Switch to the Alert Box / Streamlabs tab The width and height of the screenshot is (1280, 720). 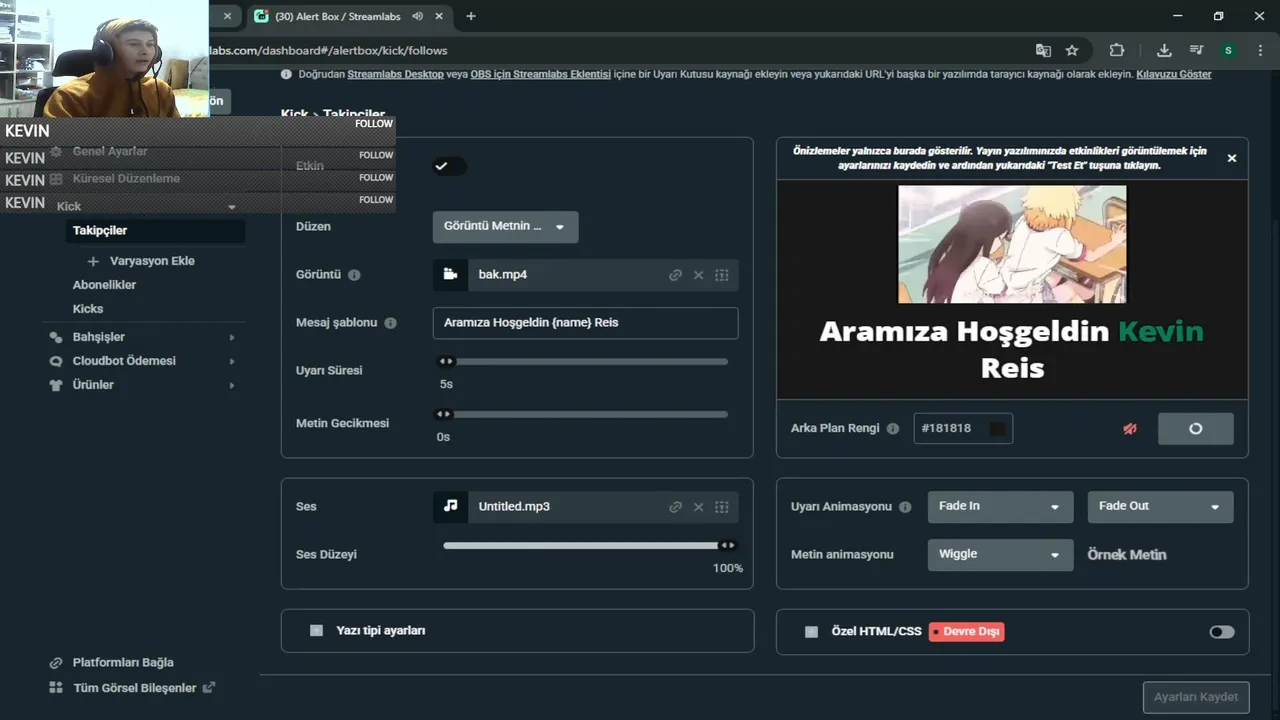tap(340, 16)
